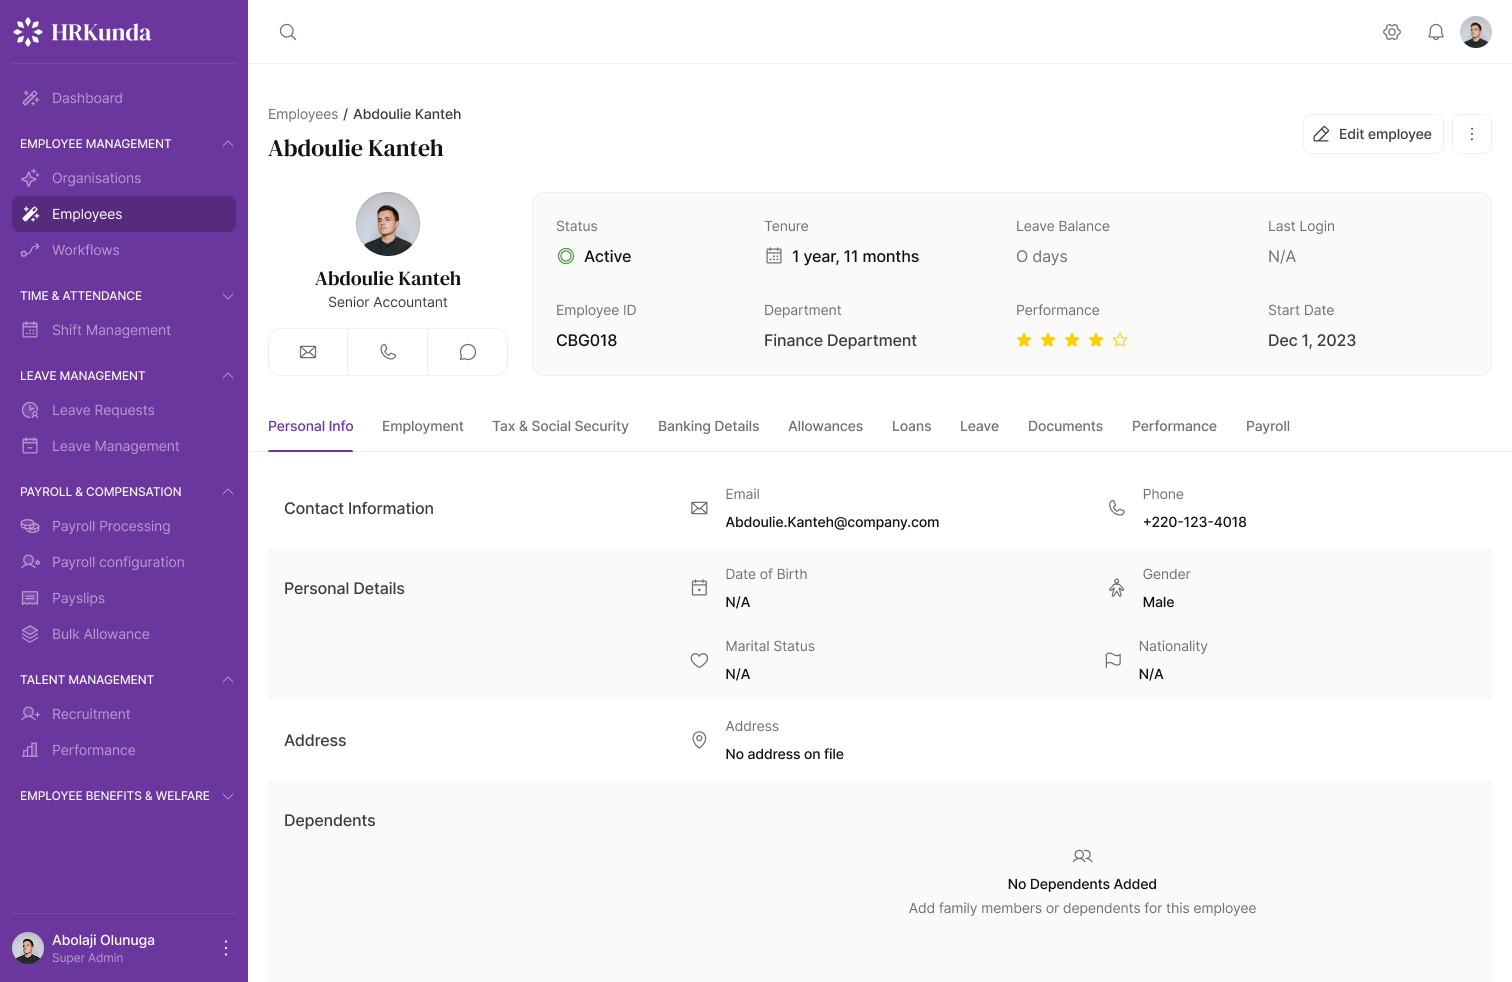Select the email envelope icon under Abdoulie's photo
Image resolution: width=1512 pixels, height=982 pixels.
click(x=307, y=351)
